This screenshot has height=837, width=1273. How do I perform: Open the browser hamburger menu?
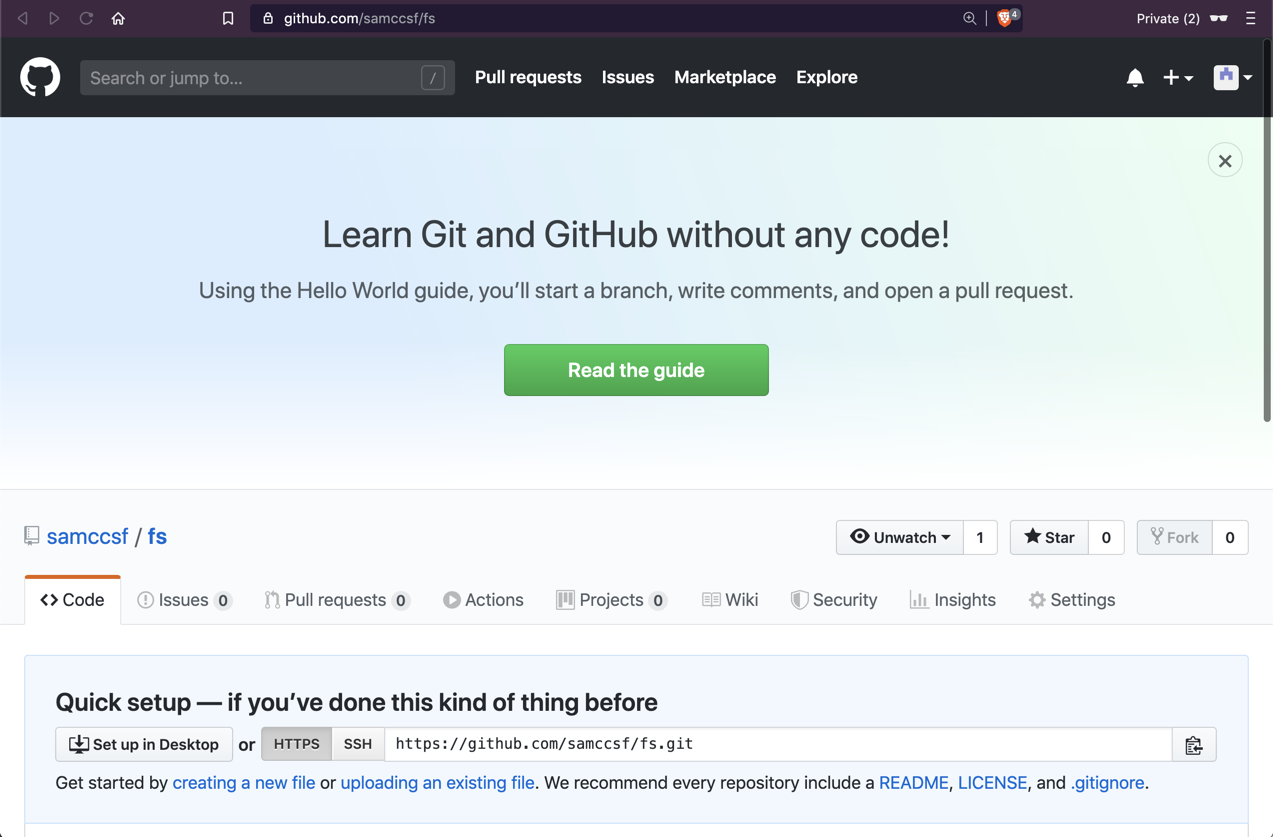coord(1250,18)
